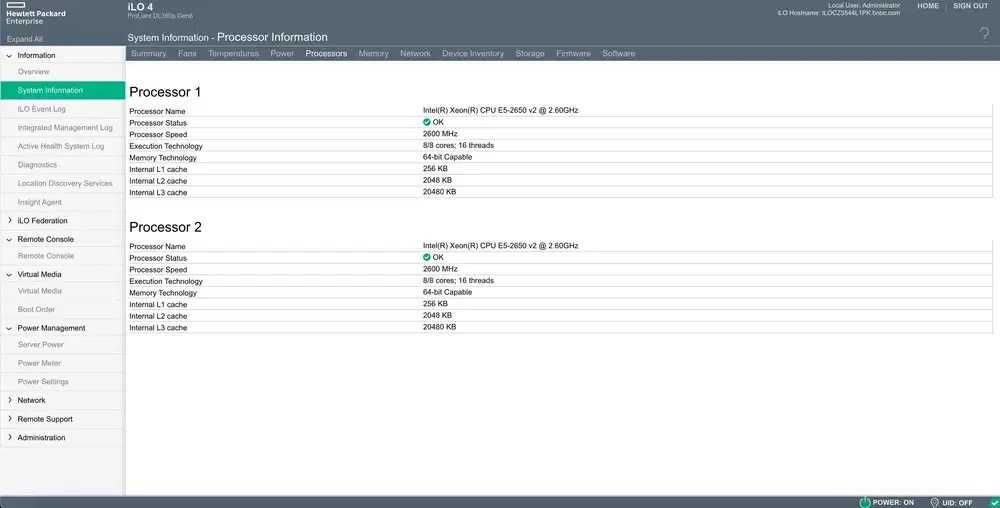Click Processor 2 OK status icon
Image resolution: width=1000 pixels, height=508 pixels.
tap(427, 257)
